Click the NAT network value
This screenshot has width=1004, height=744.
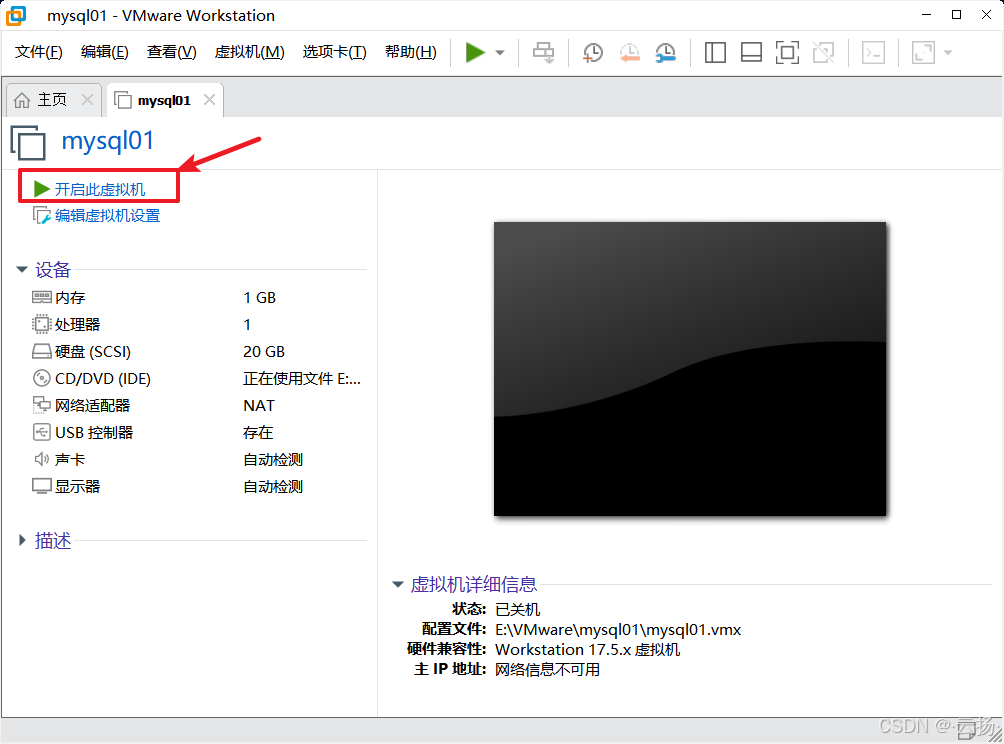click(259, 405)
